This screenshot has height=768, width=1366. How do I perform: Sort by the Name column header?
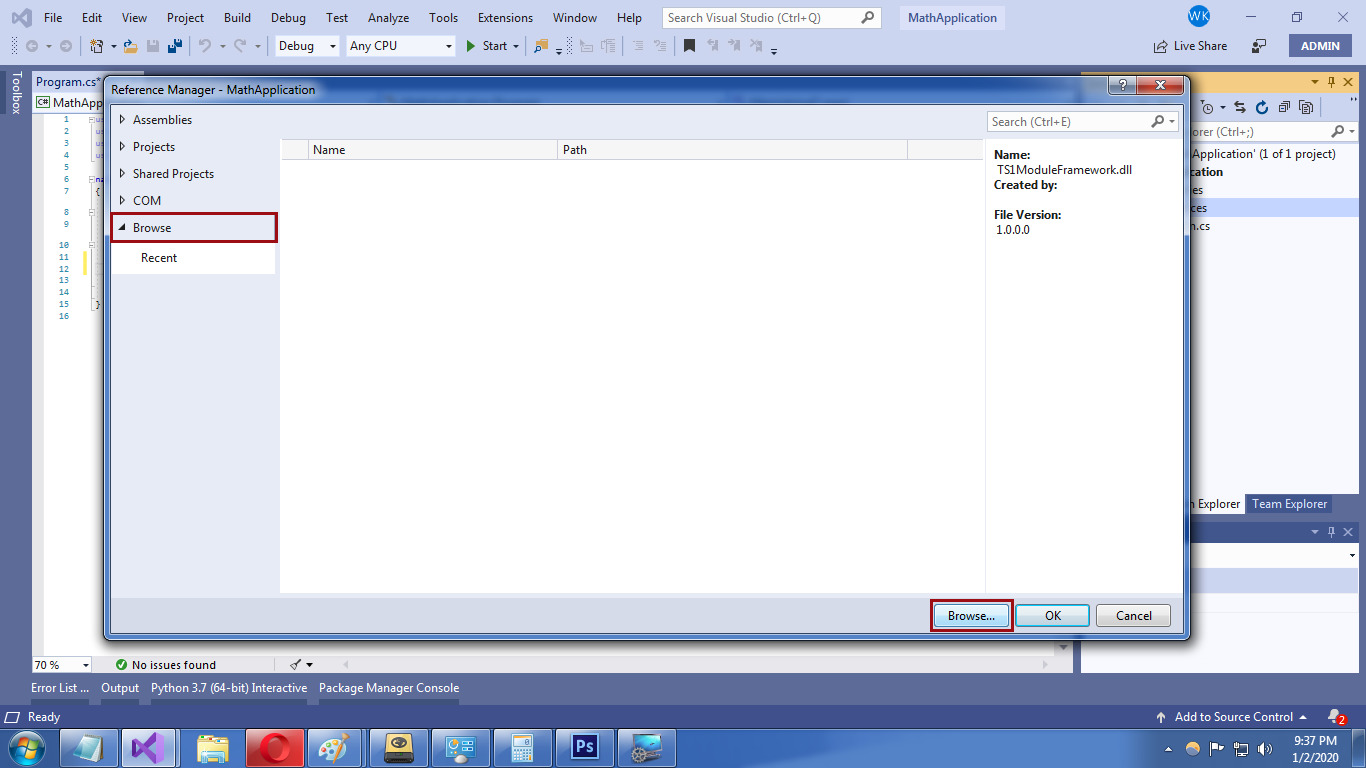point(432,150)
